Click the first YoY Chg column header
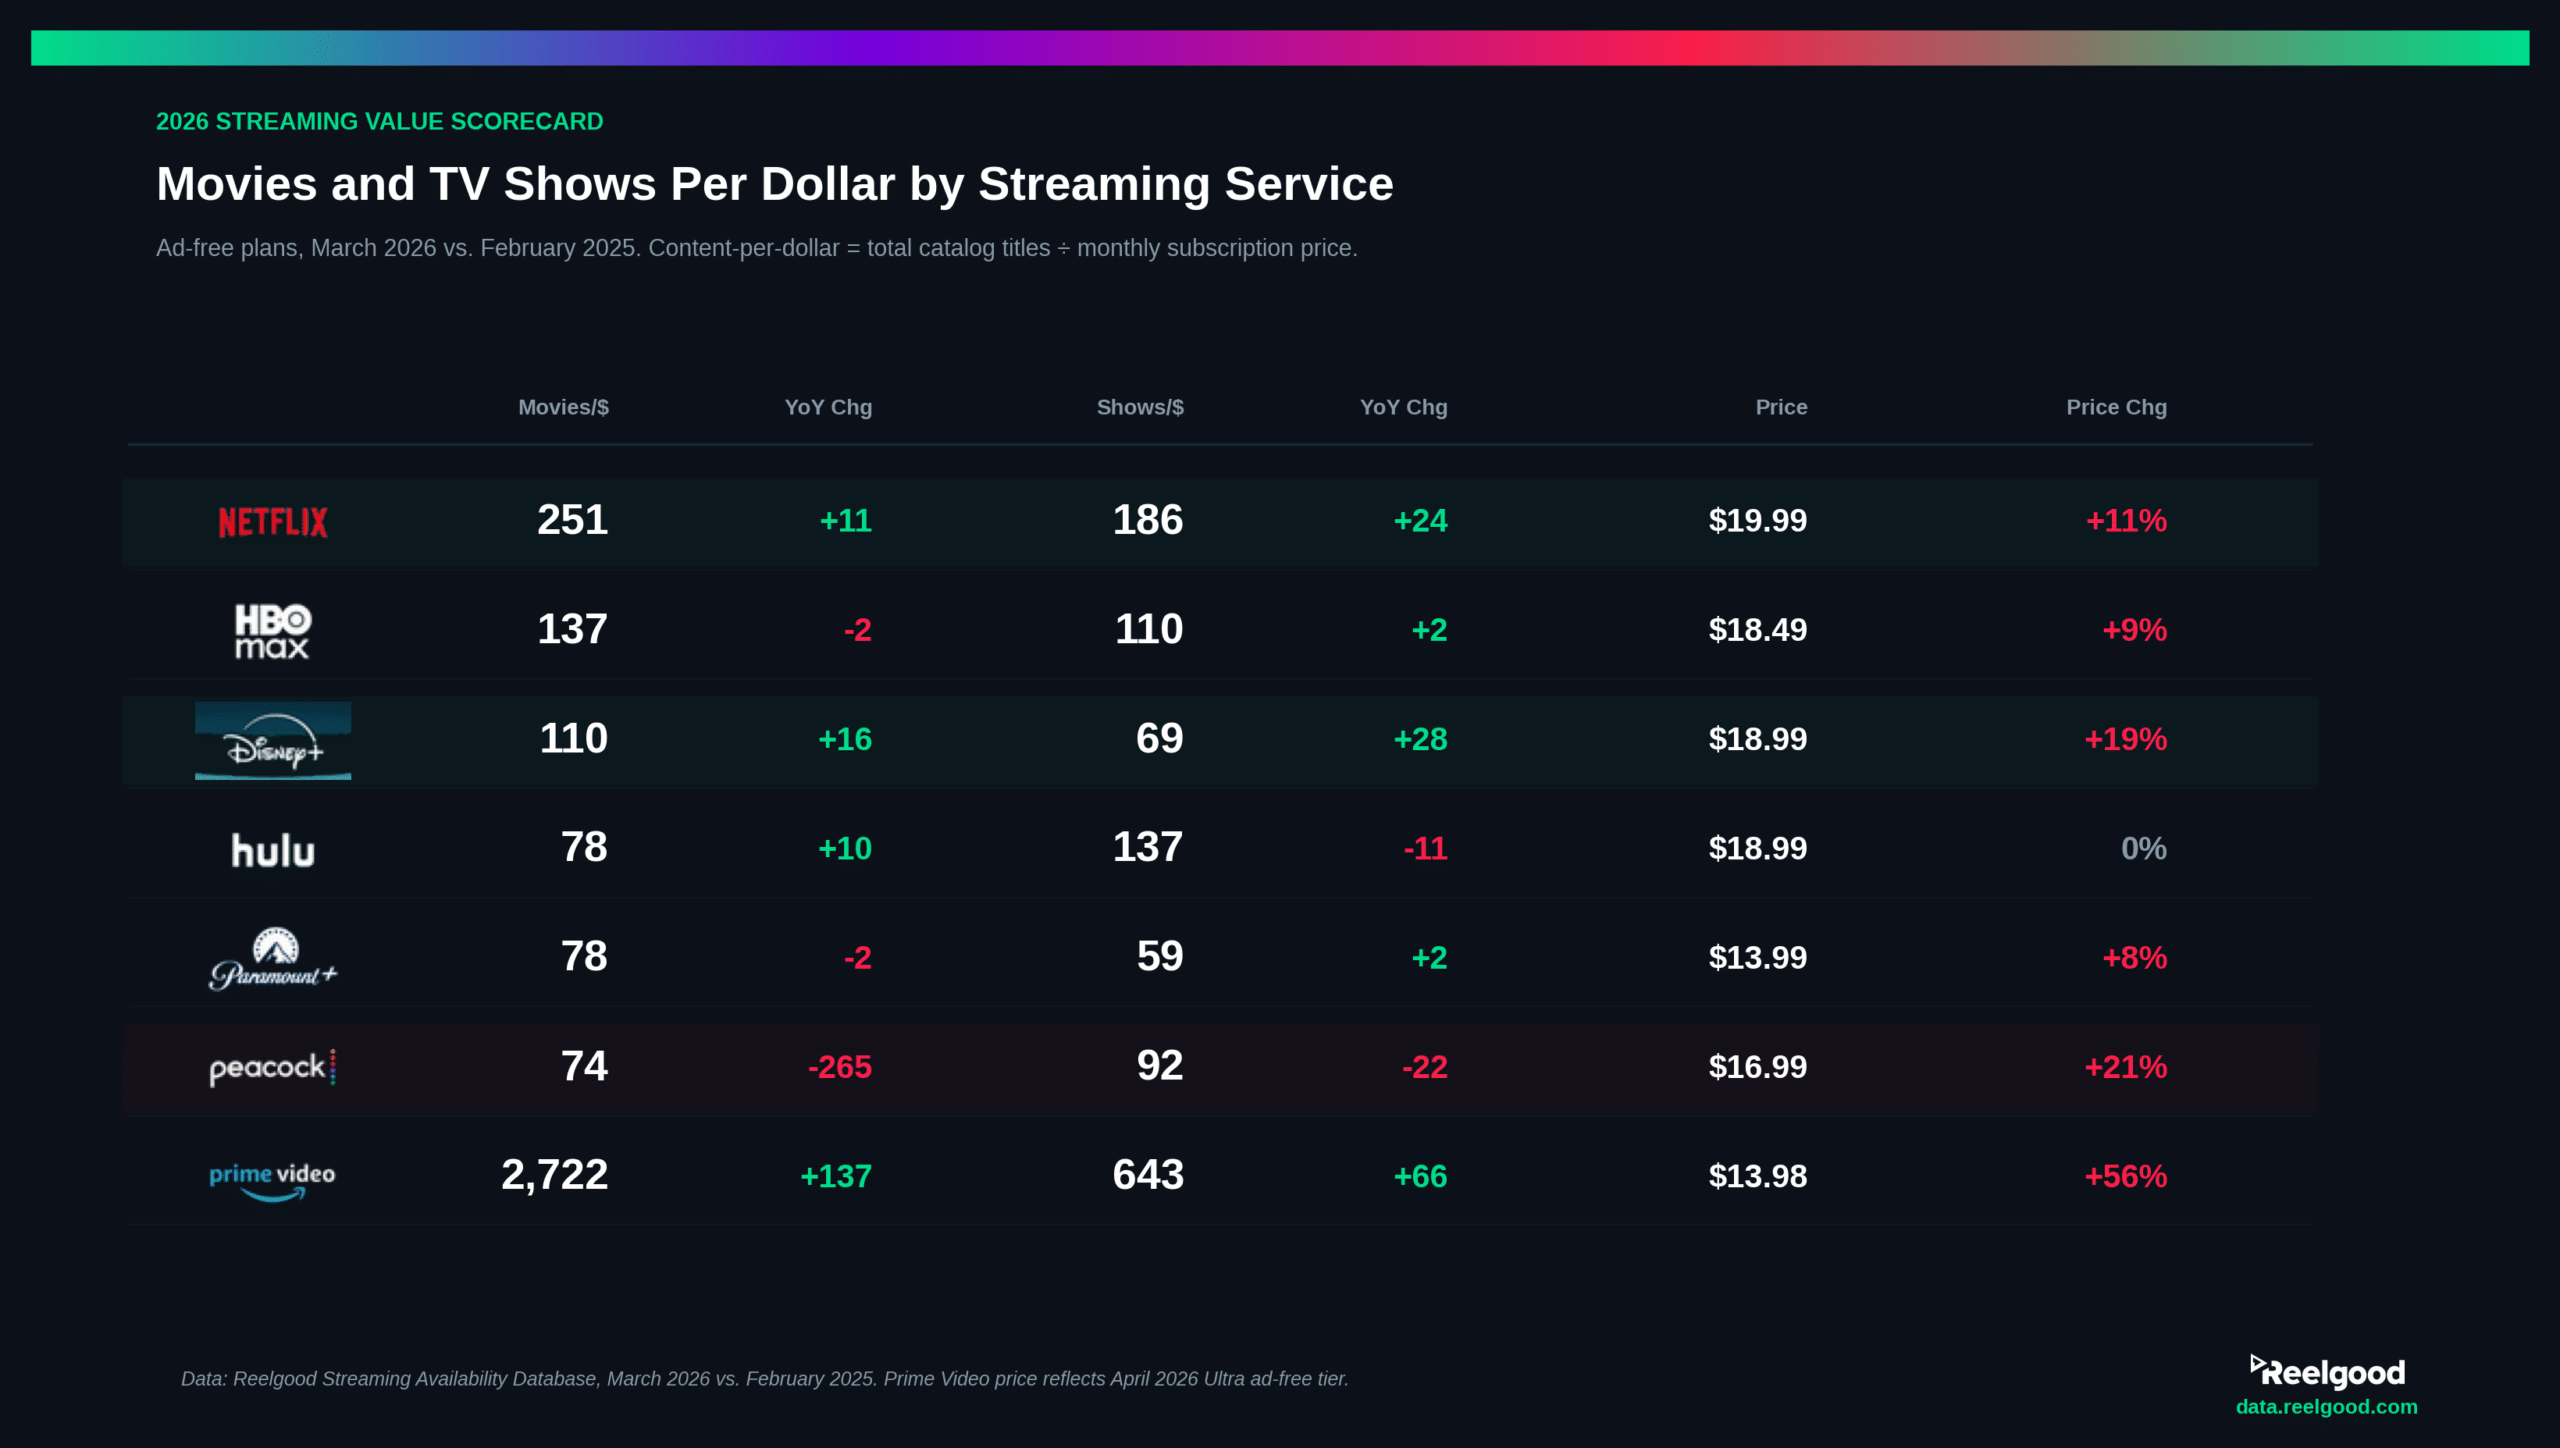 828,407
